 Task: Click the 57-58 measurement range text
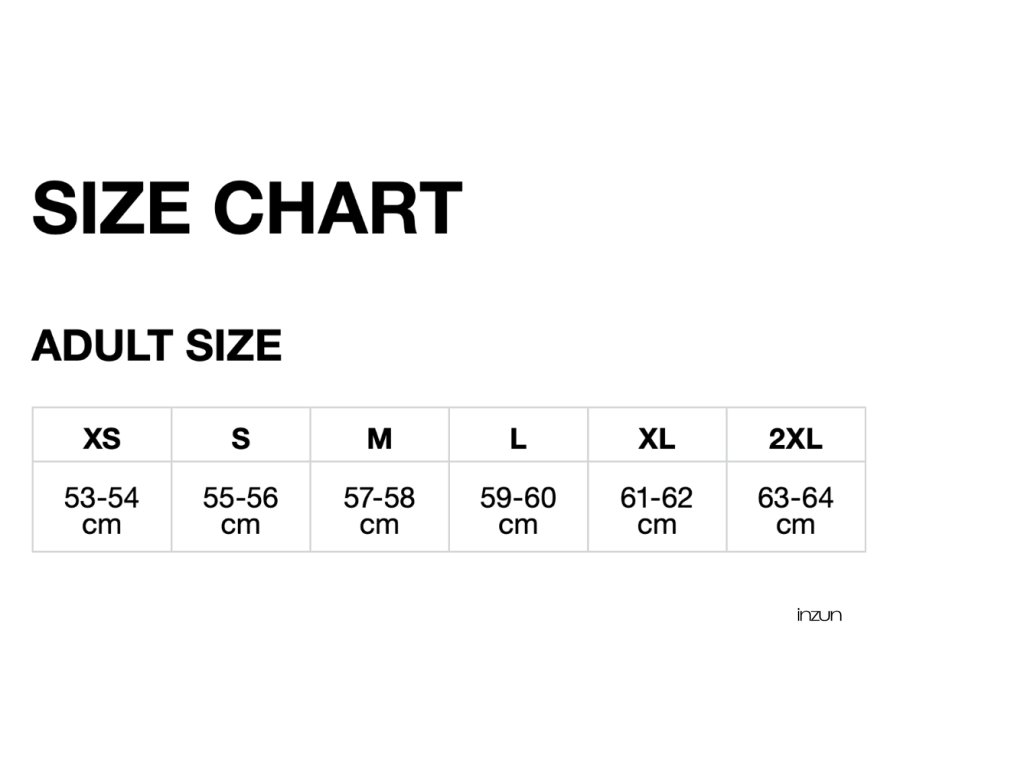click(379, 497)
